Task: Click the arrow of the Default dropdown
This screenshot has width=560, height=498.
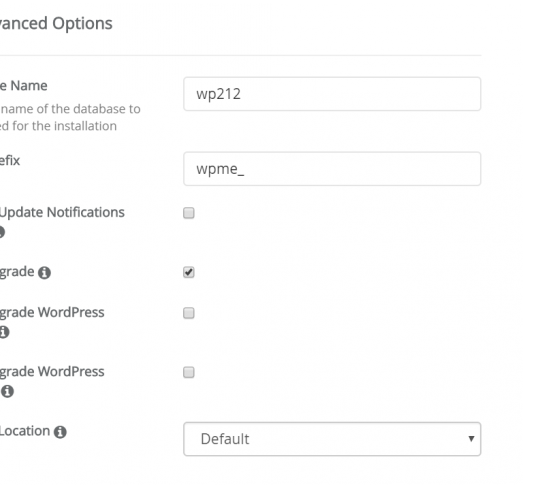Action: (471, 439)
